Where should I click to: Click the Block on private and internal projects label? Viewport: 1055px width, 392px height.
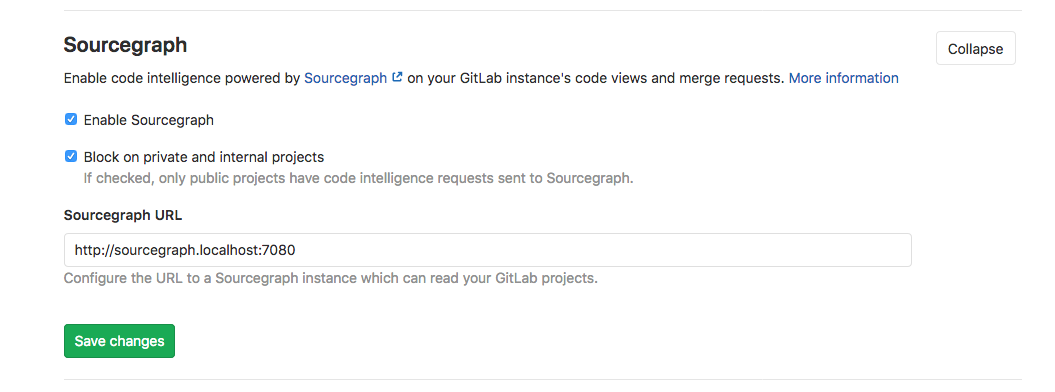click(204, 157)
